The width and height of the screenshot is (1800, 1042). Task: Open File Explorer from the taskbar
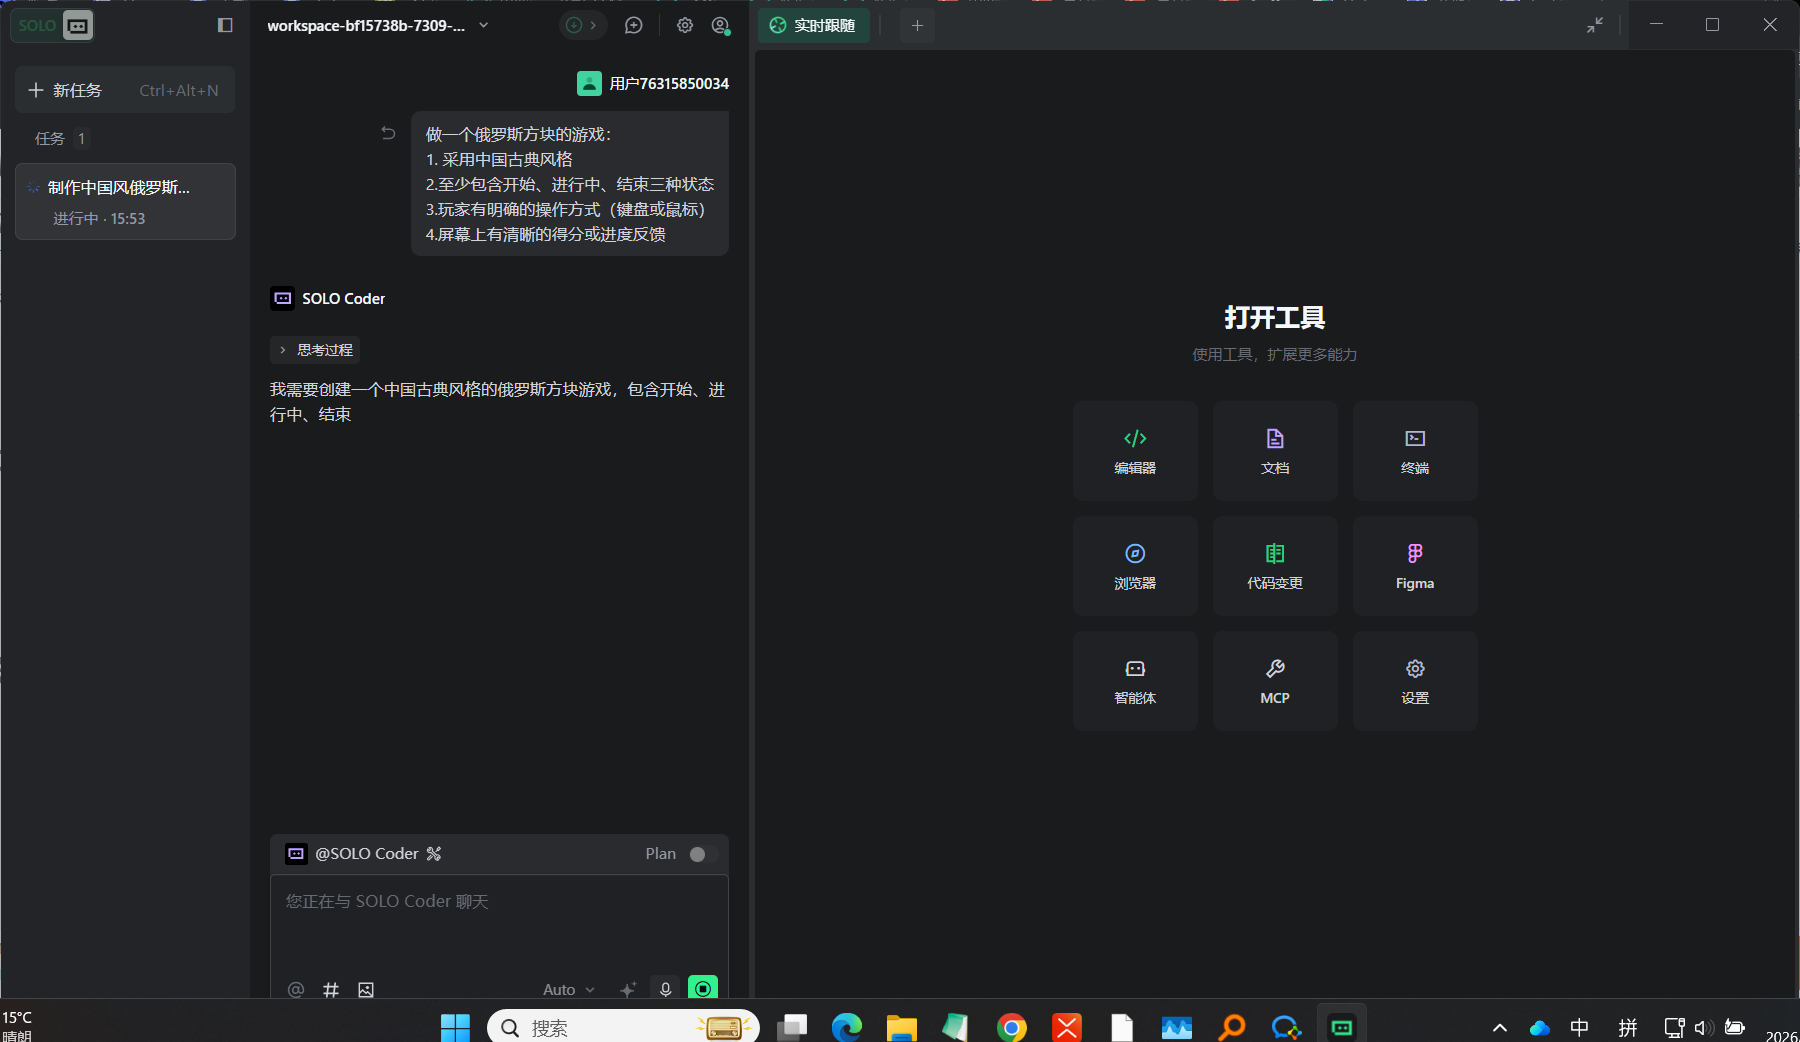902,1027
